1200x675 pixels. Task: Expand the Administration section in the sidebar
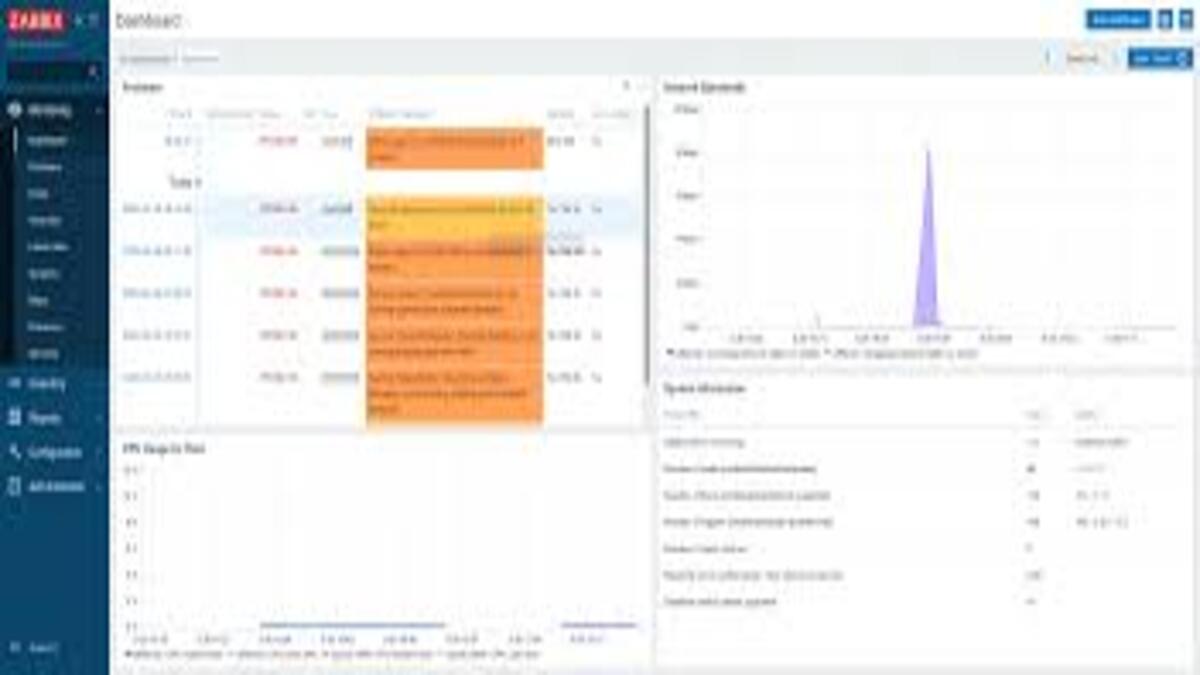click(x=98, y=487)
